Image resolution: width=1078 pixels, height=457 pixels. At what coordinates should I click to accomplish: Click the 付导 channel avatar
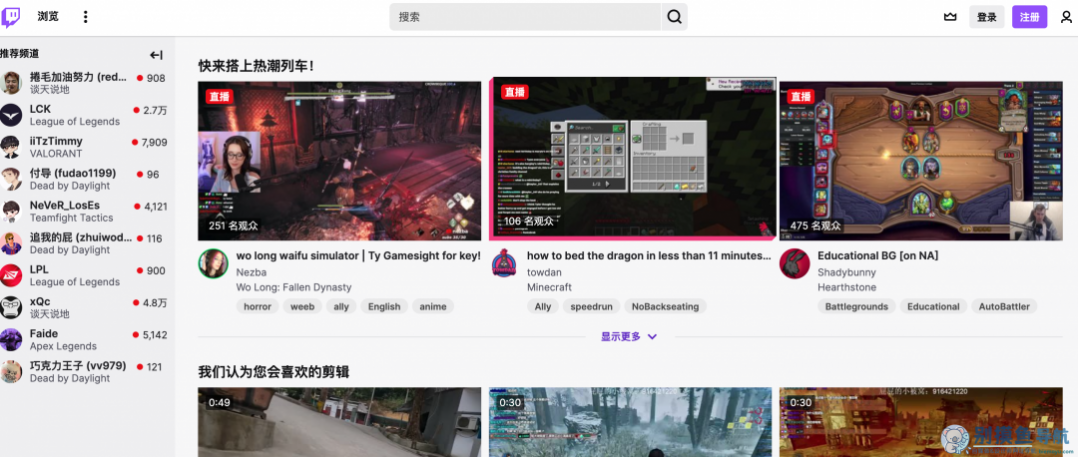tap(11, 179)
